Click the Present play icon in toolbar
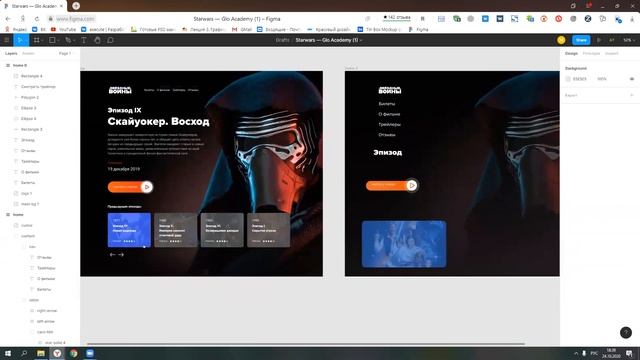The height and width of the screenshot is (360, 640). coord(599,40)
